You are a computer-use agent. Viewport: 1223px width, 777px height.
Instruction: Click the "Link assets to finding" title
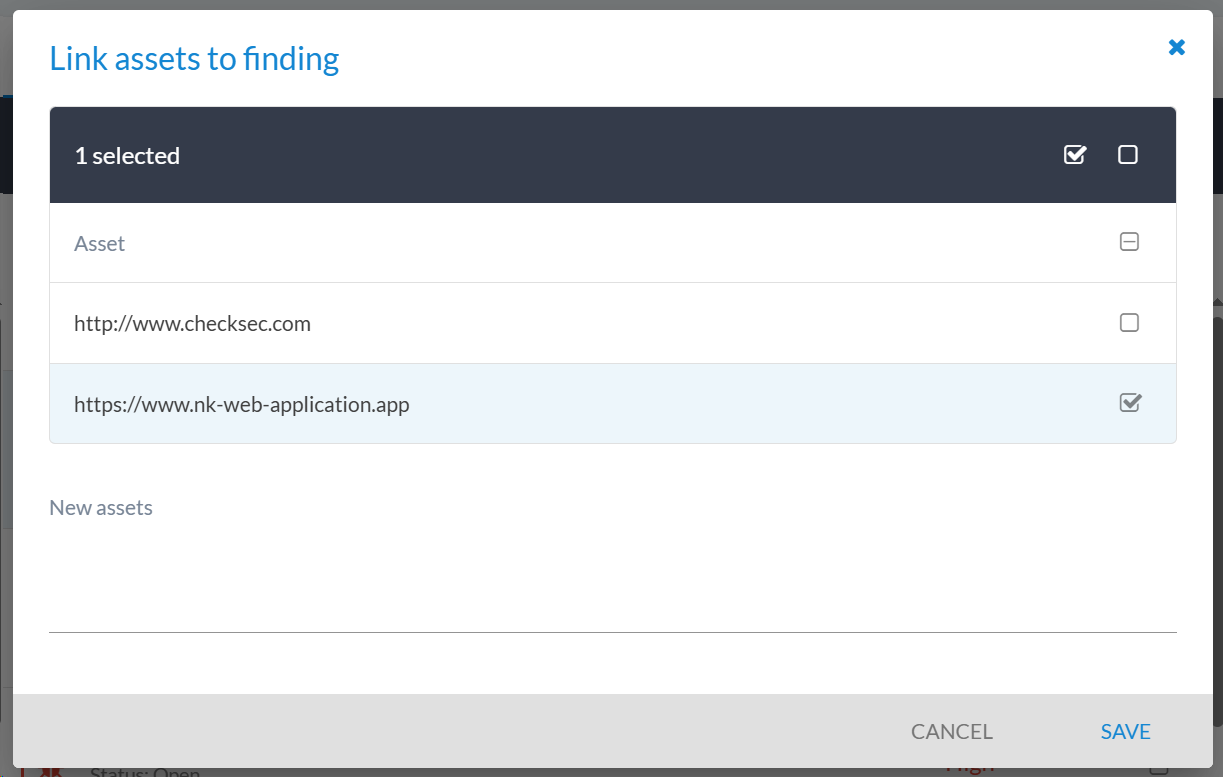pos(194,59)
